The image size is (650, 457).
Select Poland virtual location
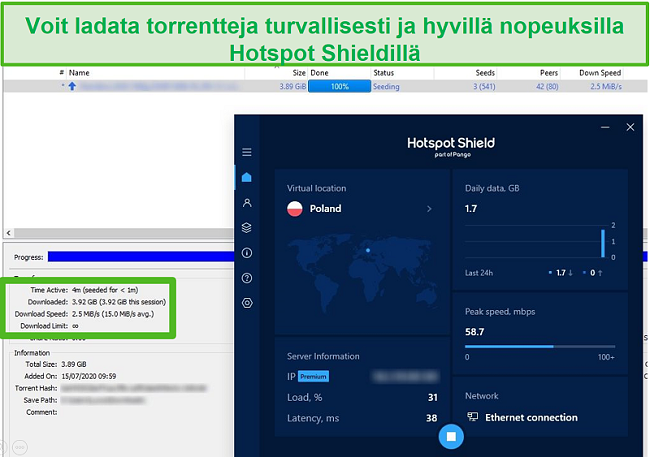pyautogui.click(x=360, y=209)
